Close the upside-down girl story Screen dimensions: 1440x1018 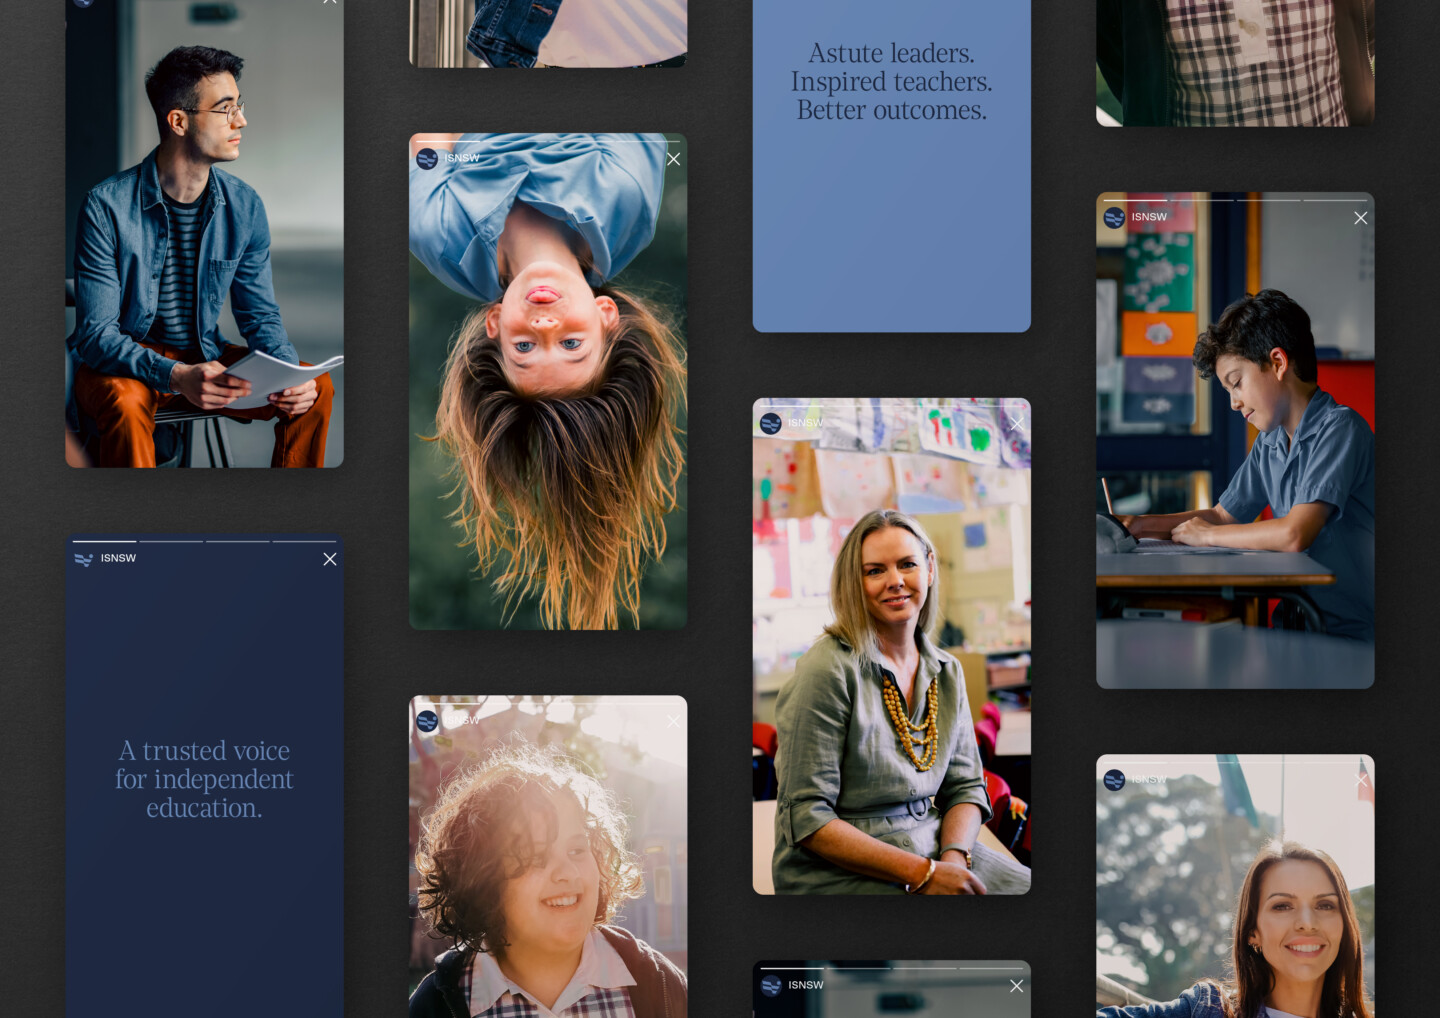pyautogui.click(x=674, y=159)
